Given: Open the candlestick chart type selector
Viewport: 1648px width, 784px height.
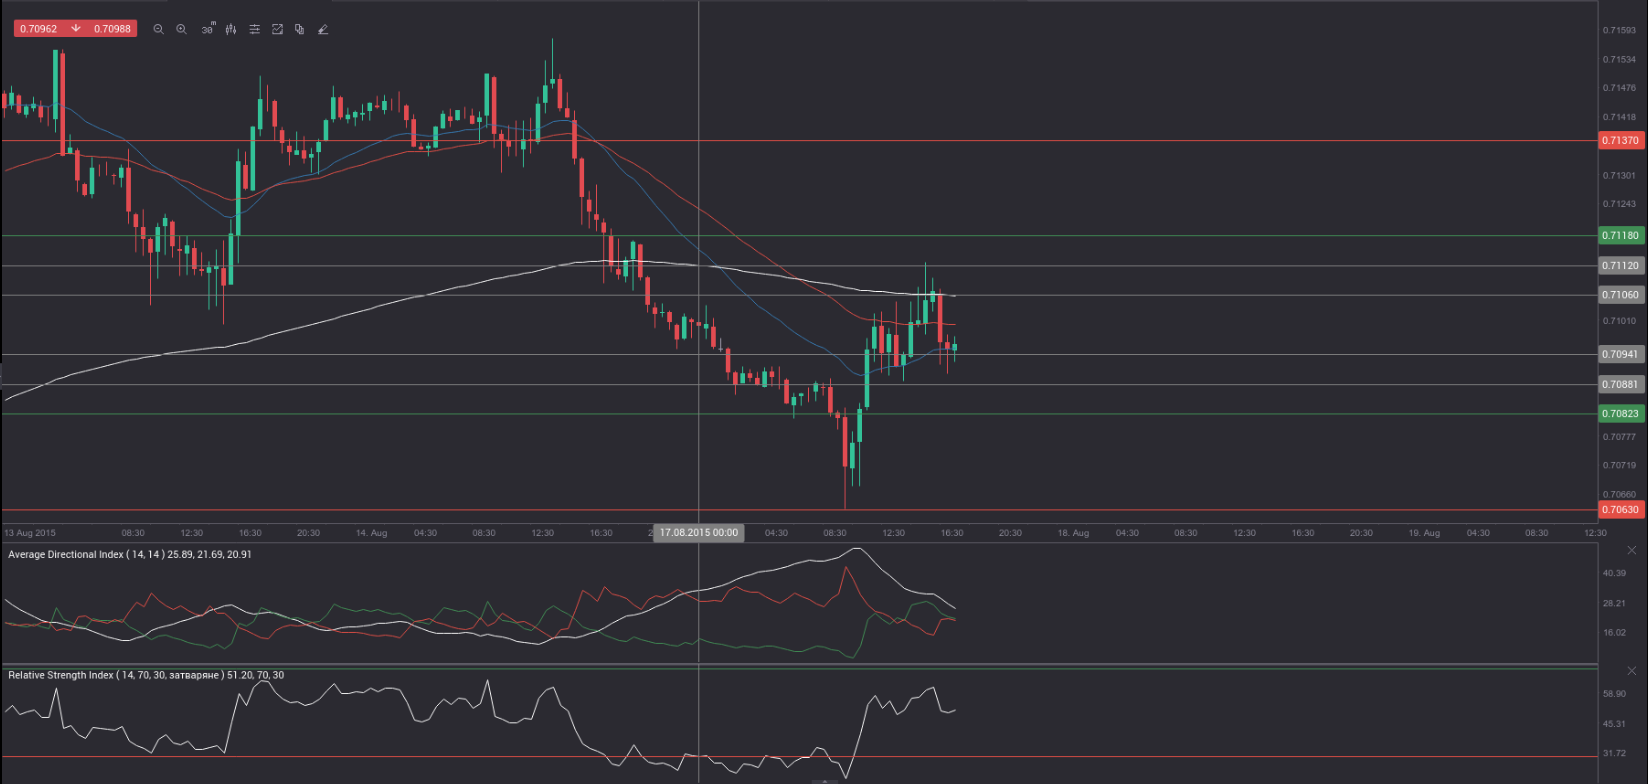Looking at the screenshot, I should click(231, 30).
